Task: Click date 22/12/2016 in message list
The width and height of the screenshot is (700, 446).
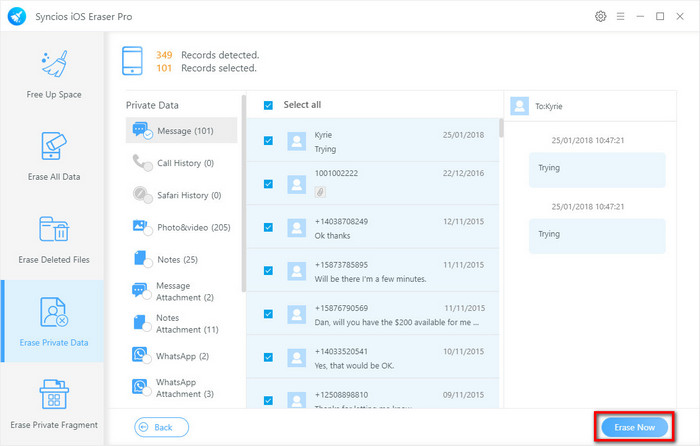Action: click(463, 173)
